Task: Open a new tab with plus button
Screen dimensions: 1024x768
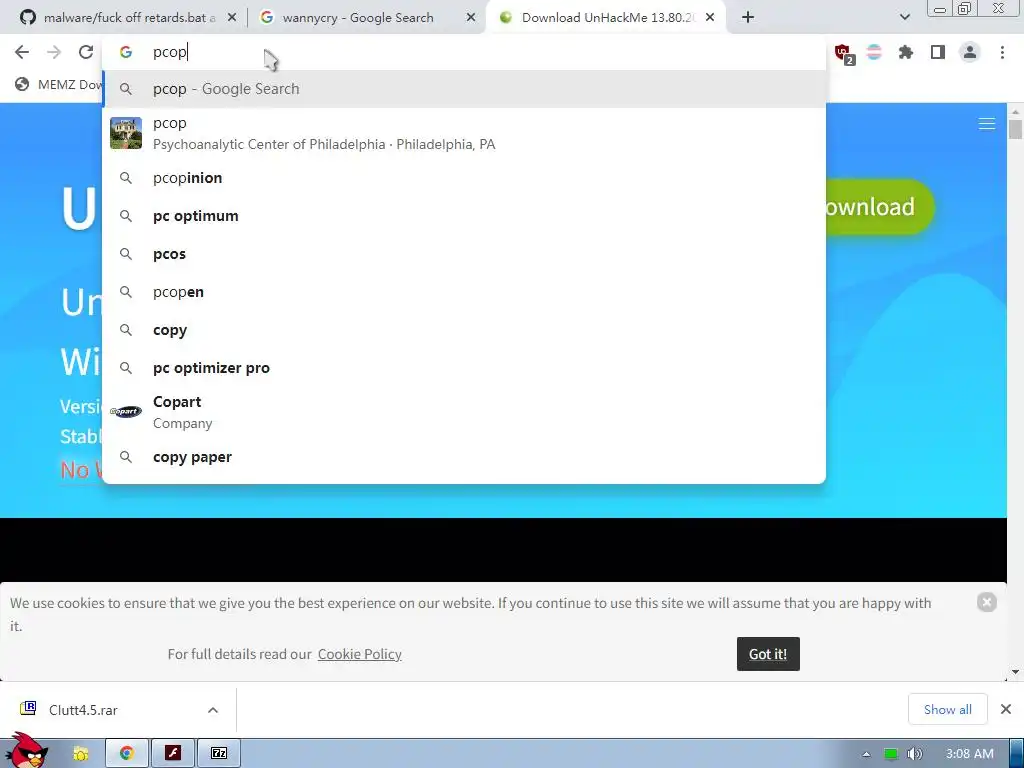Action: [x=748, y=18]
